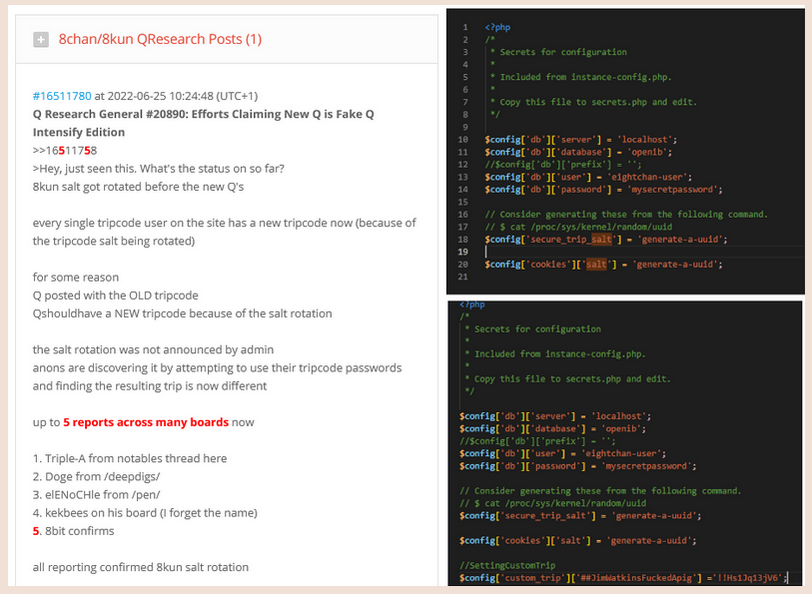Click the highlighted 'salt' in secure_trip_salt, top code
This screenshot has height=594, width=812.
[602, 239]
